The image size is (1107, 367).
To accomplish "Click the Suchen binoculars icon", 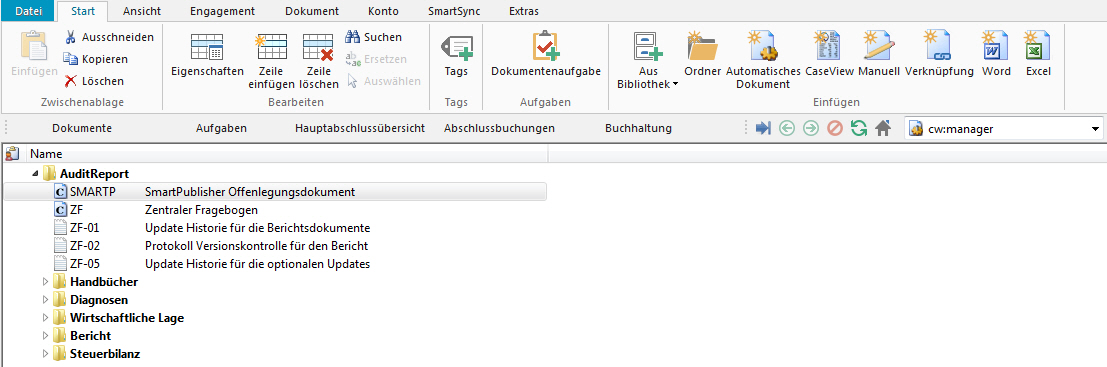I will (353, 37).
